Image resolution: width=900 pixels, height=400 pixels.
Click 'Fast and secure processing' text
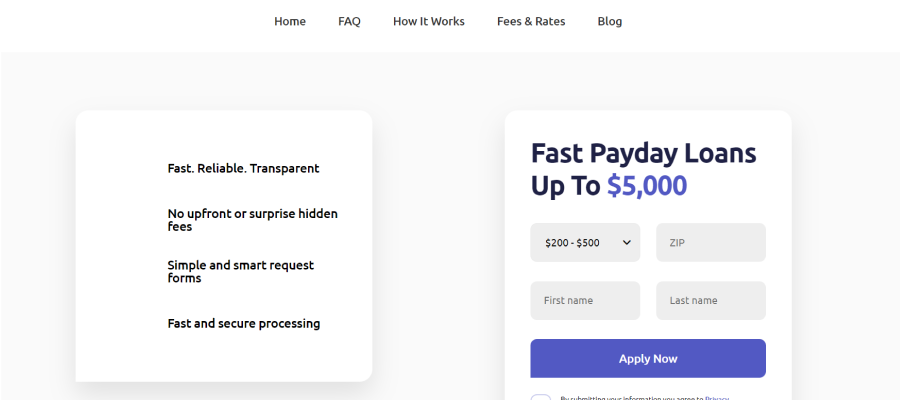(244, 323)
